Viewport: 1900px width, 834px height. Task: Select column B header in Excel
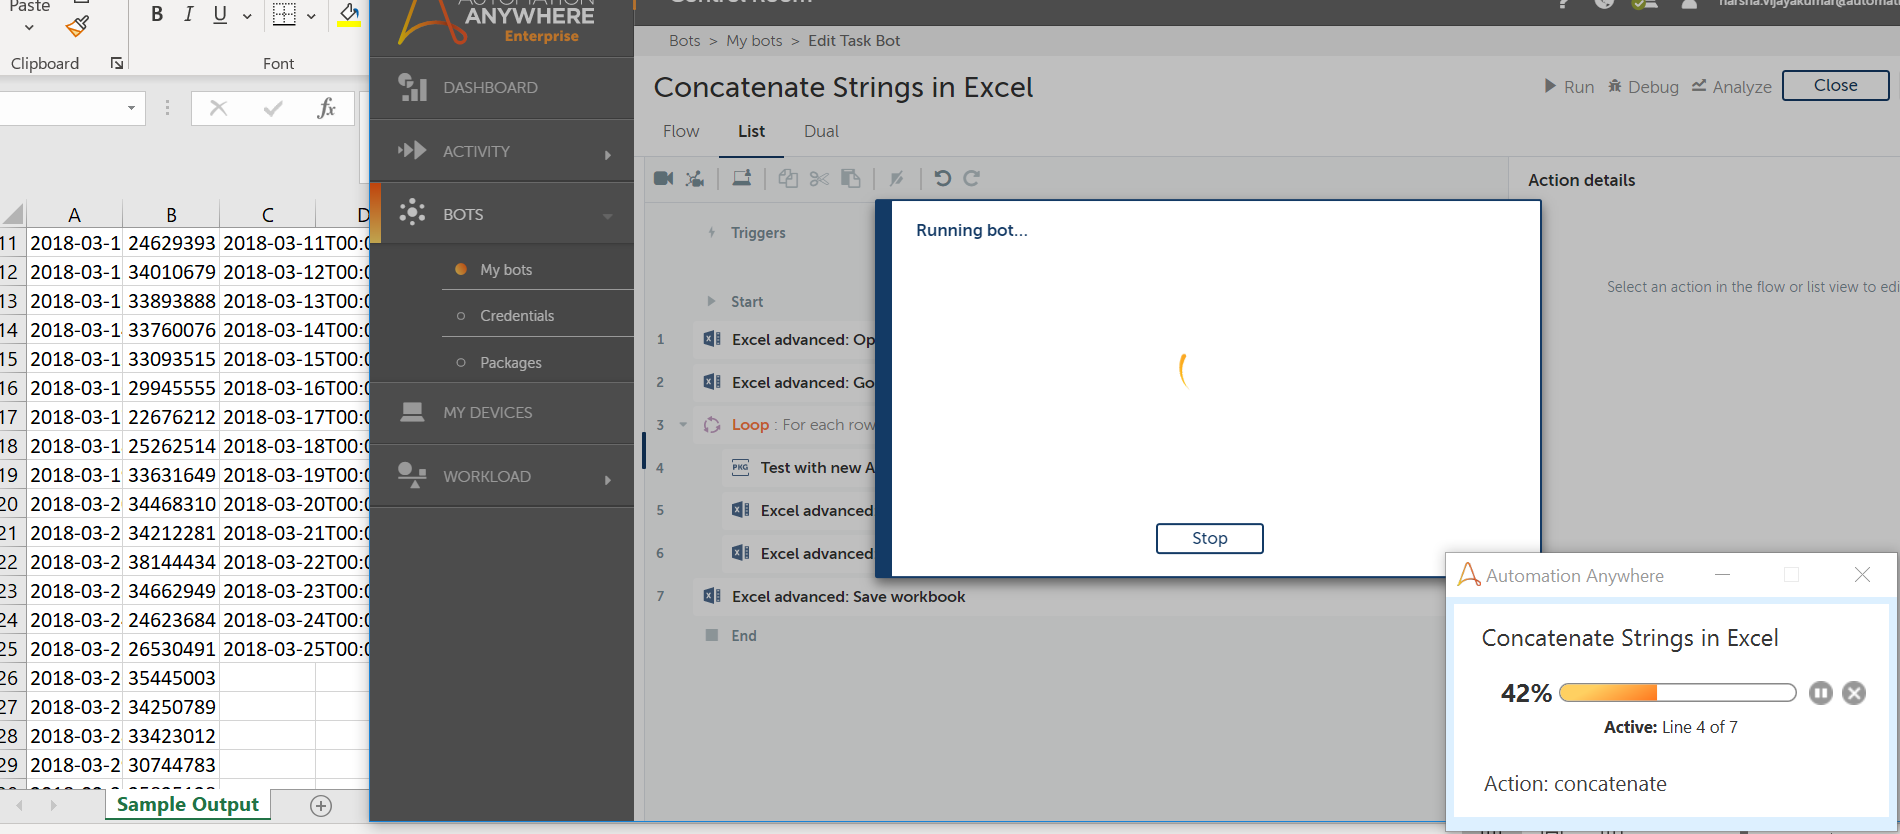pos(171,214)
